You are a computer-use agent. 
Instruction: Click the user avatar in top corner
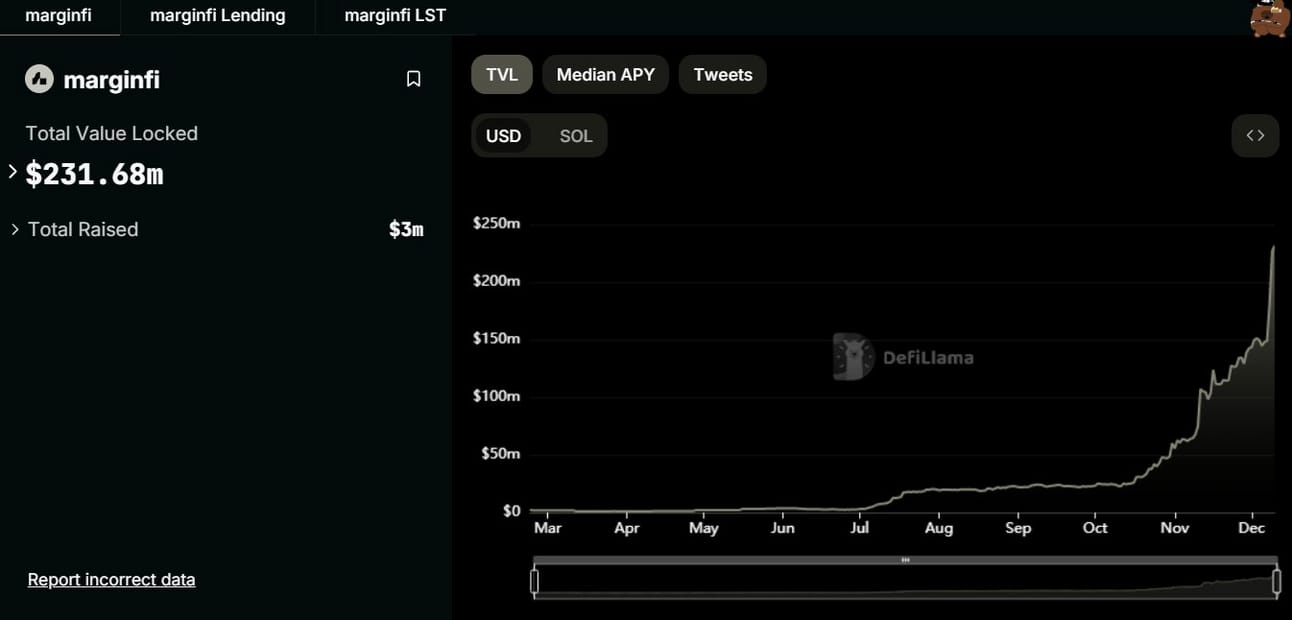tap(1270, 18)
